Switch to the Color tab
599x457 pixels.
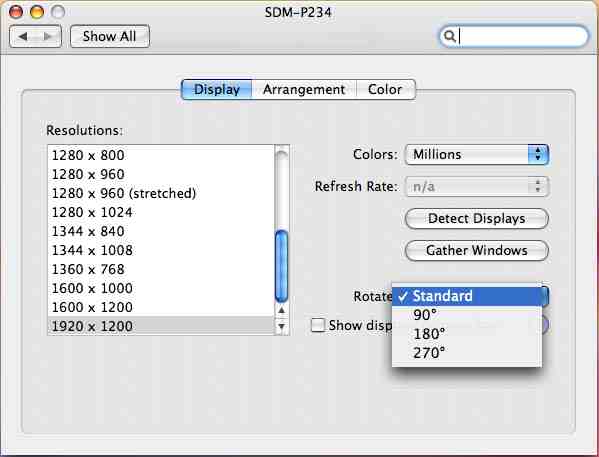[385, 89]
